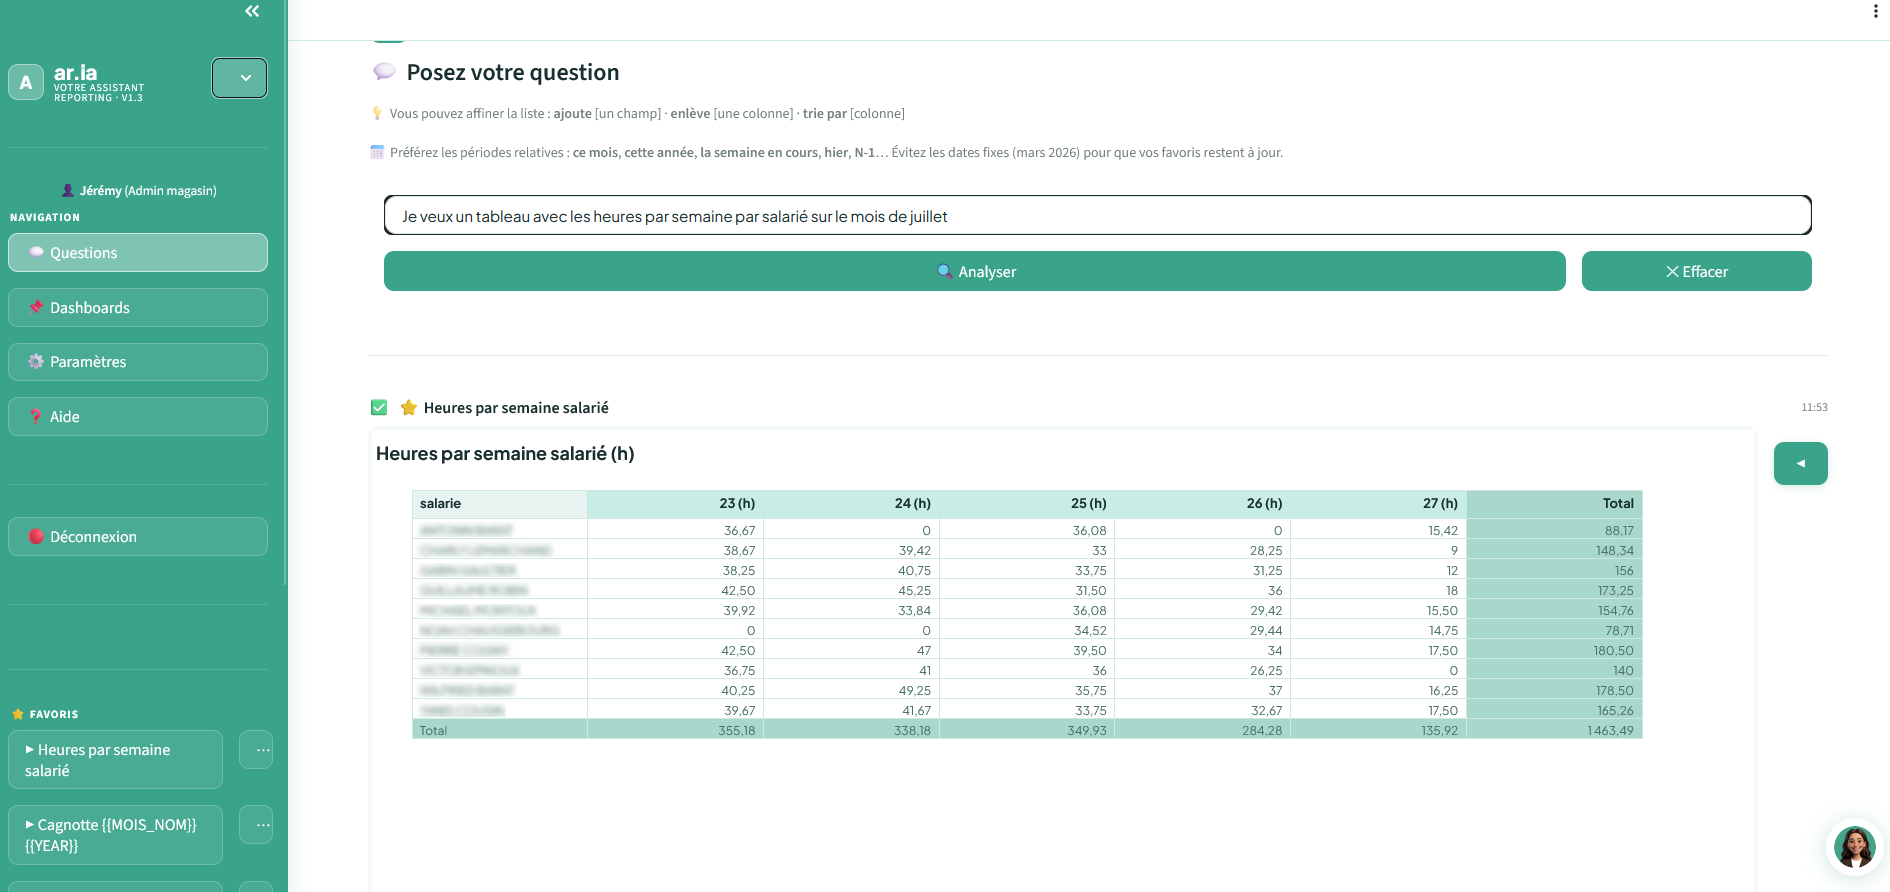Open the Questions navigation item
Screen dimensions: 1890x892
click(x=138, y=253)
